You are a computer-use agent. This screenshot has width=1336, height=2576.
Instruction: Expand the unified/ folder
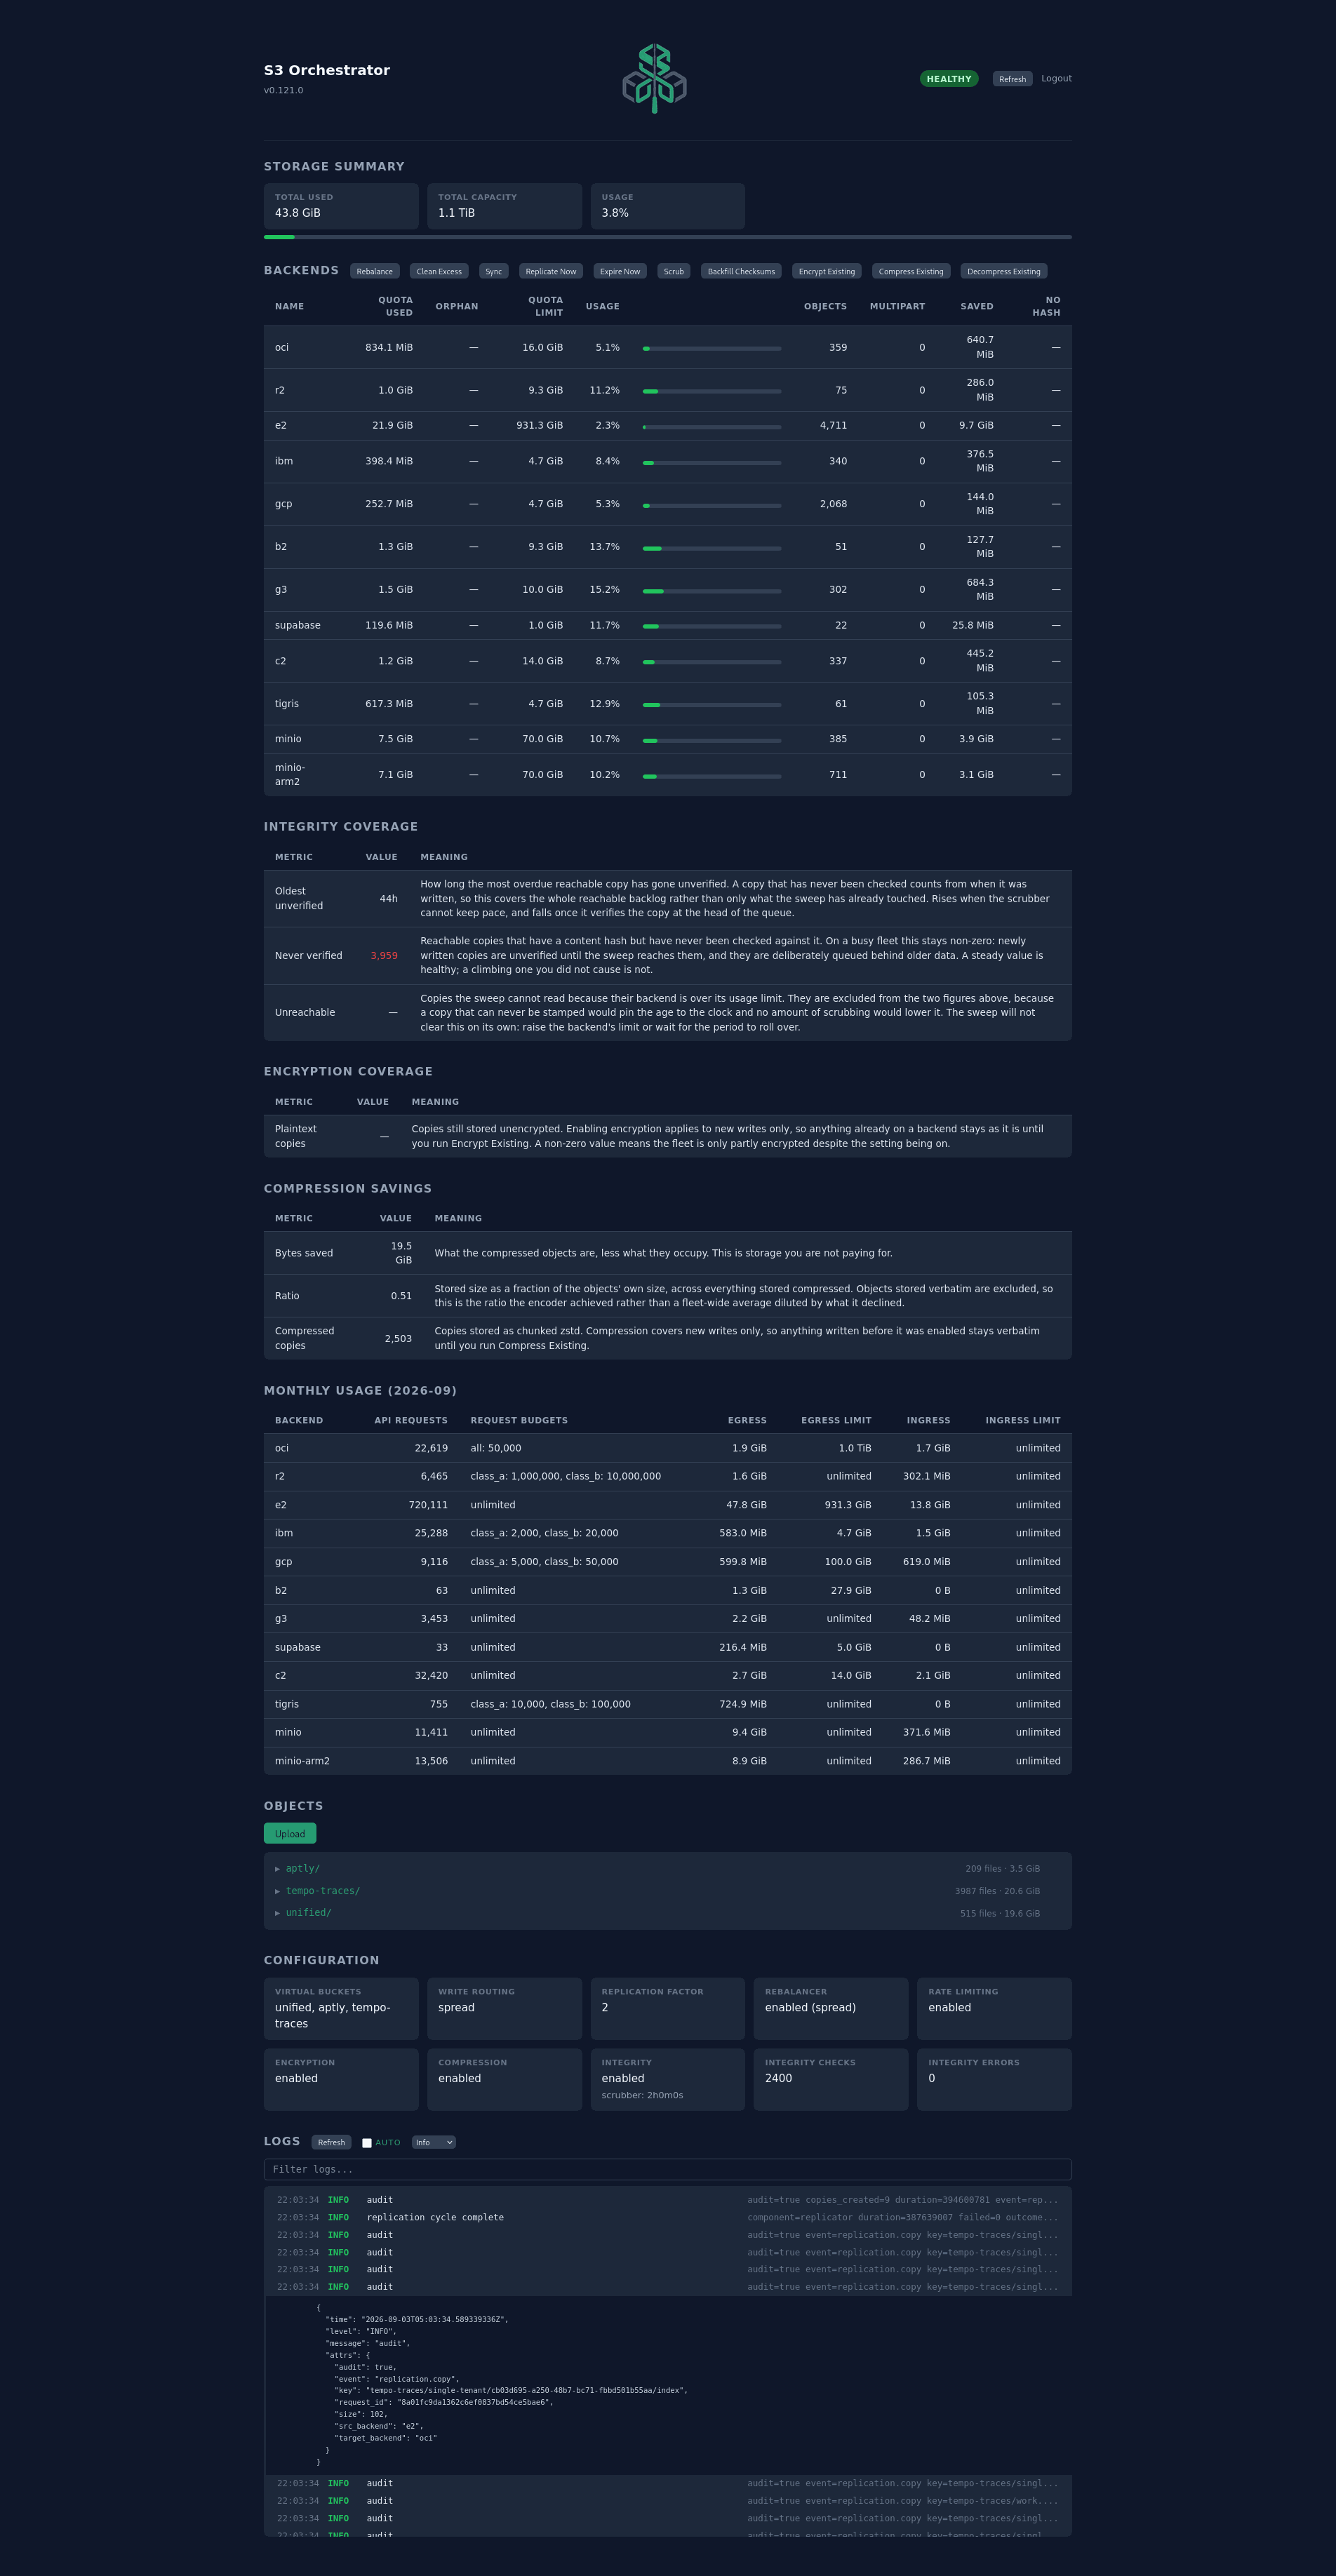point(308,1913)
